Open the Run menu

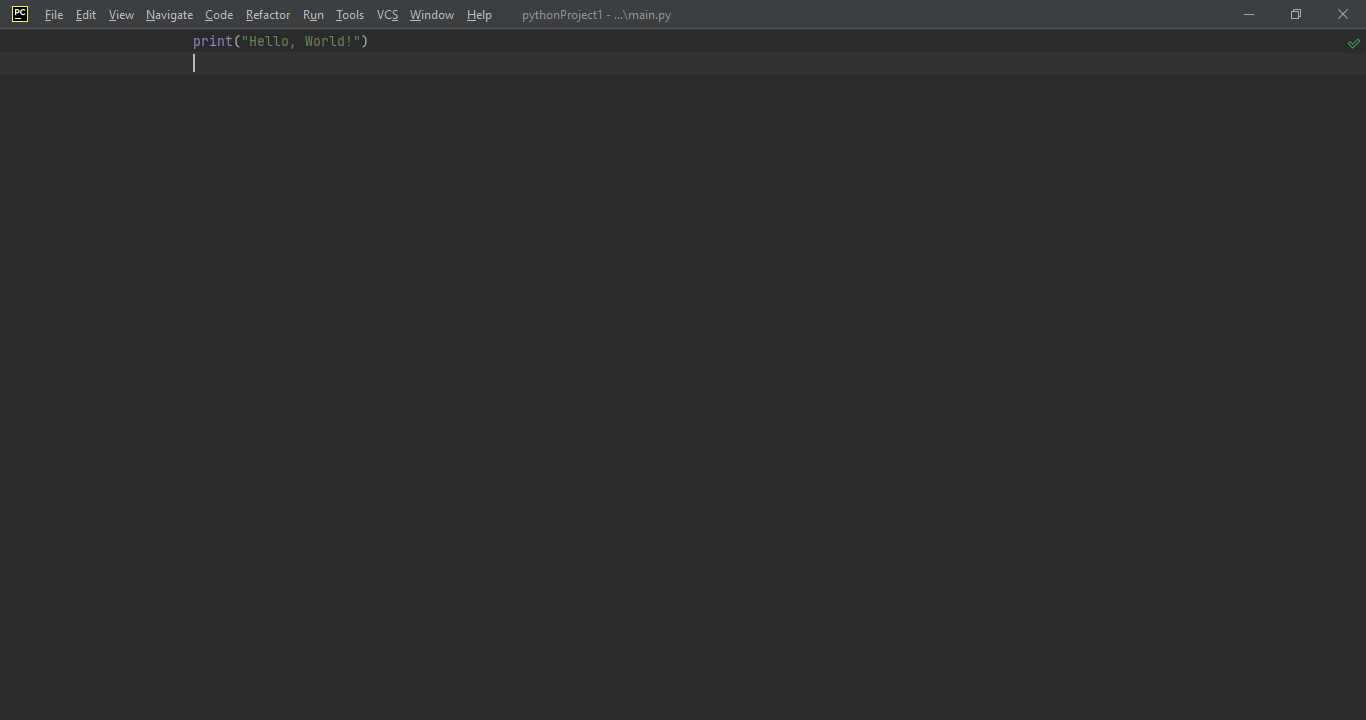click(313, 14)
